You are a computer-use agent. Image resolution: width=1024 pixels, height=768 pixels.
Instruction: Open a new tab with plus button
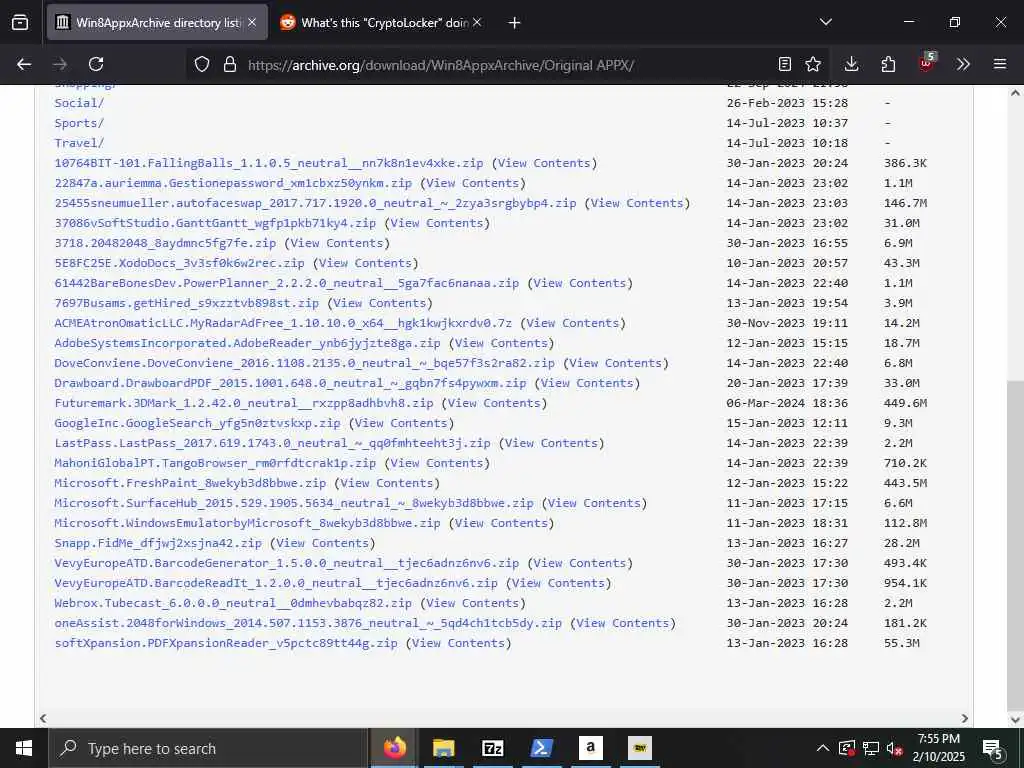click(515, 23)
